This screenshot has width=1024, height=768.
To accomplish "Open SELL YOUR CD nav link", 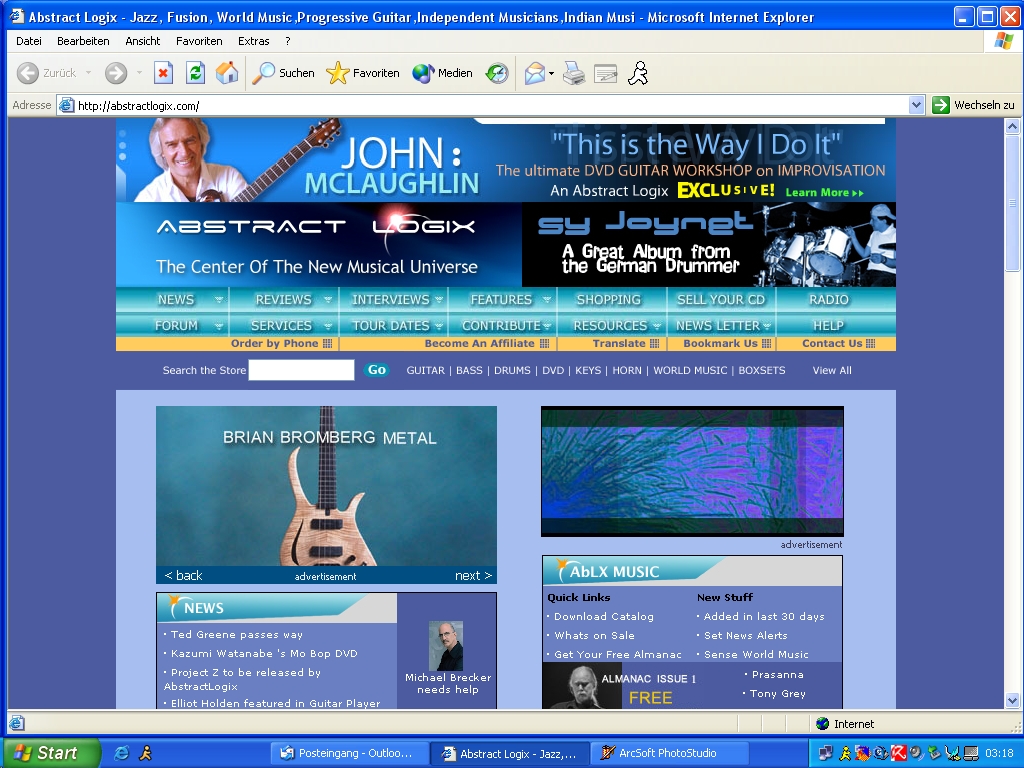I will pyautogui.click(x=721, y=300).
